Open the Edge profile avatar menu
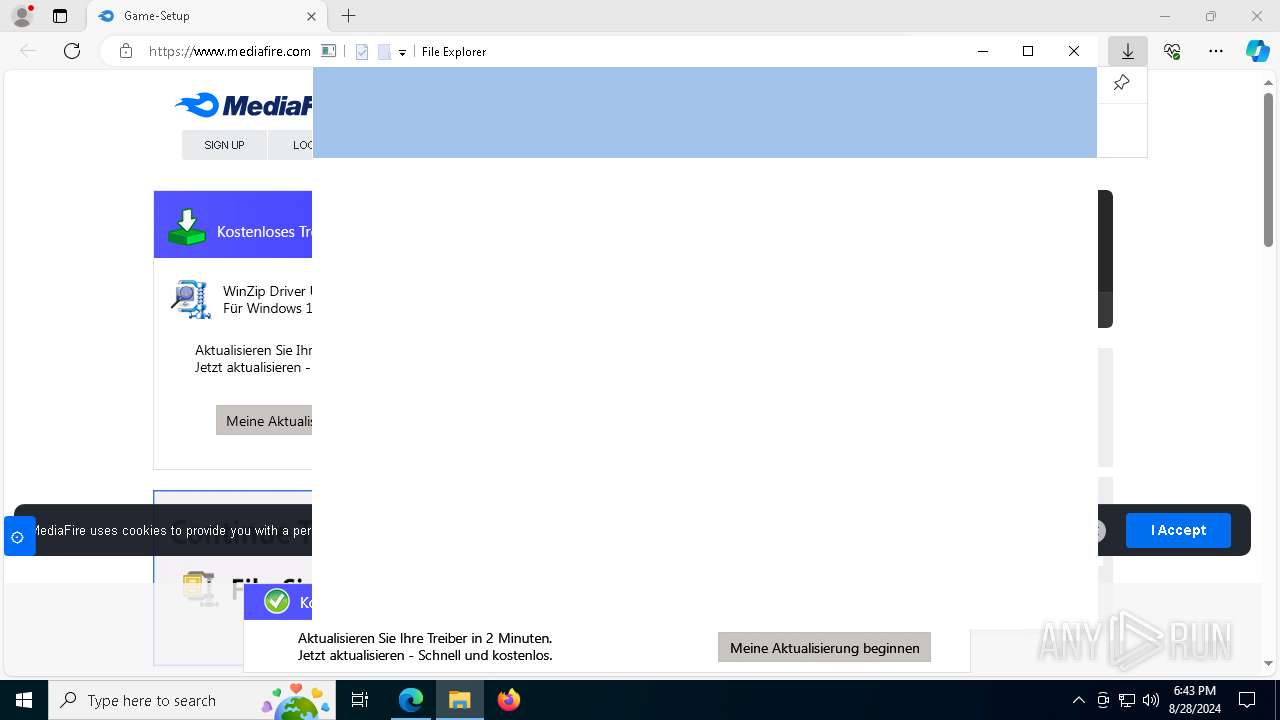Viewport: 1280px width, 720px height. tap(22, 16)
